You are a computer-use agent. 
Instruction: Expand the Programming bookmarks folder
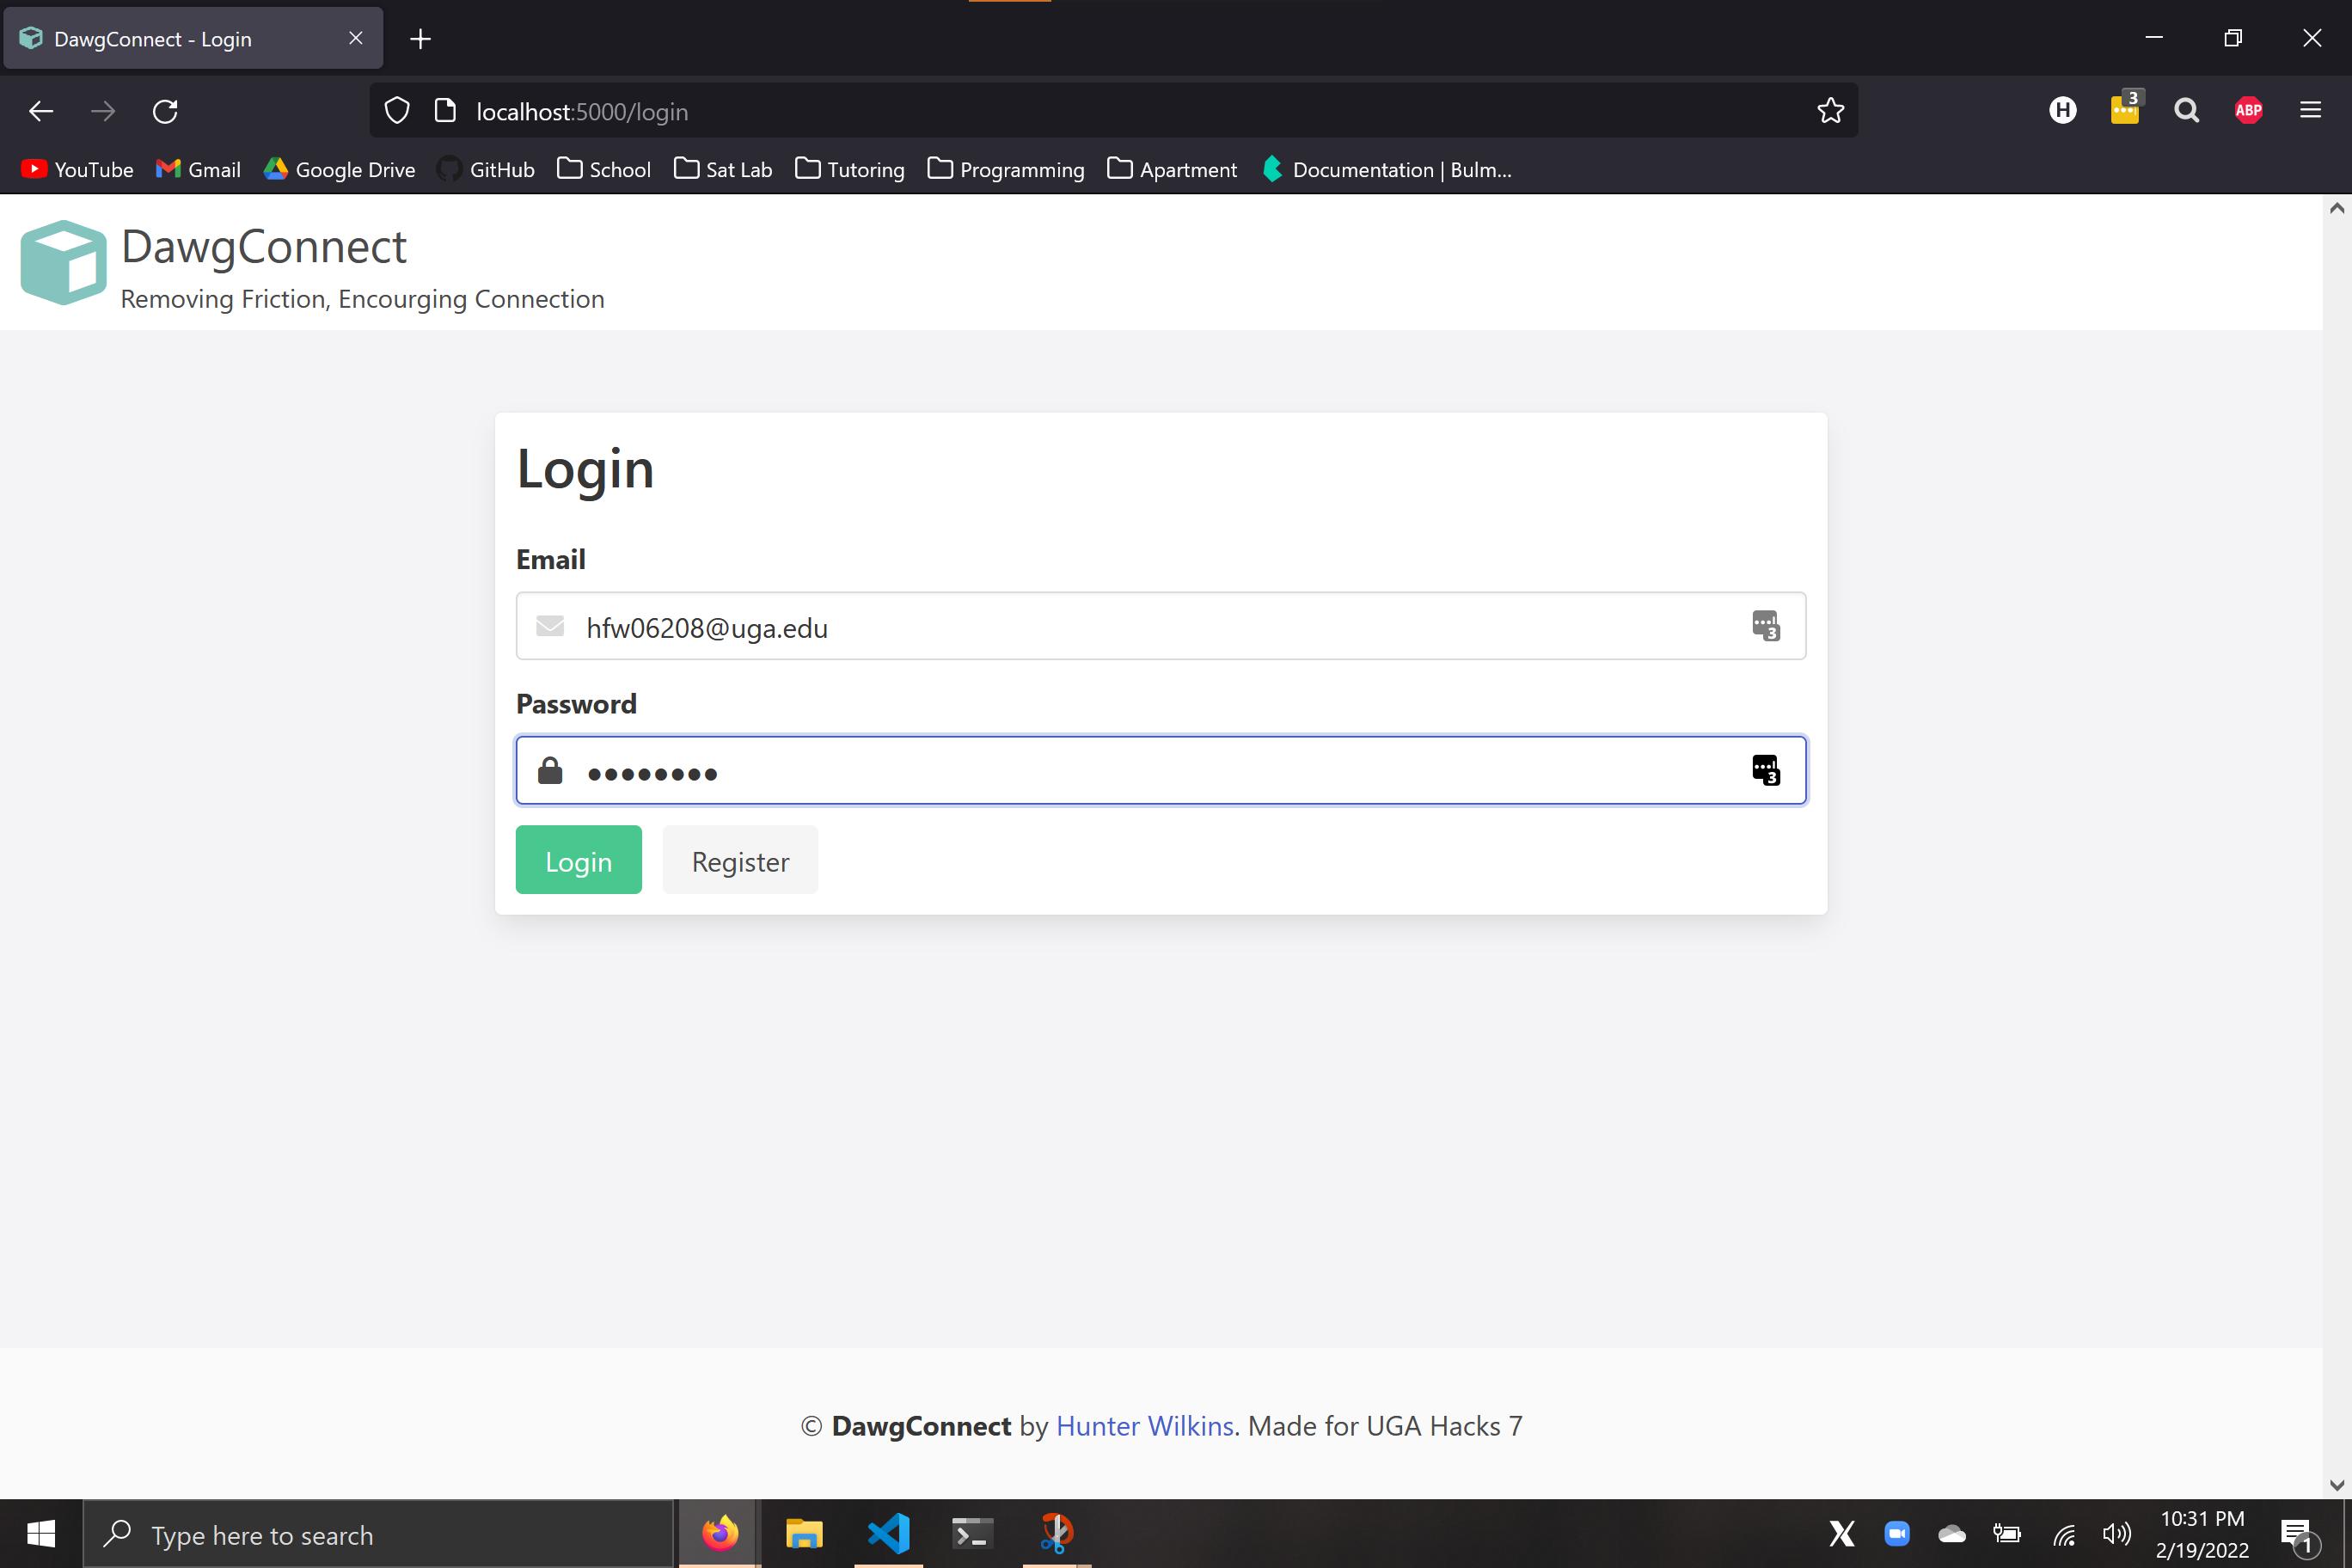pos(1006,170)
